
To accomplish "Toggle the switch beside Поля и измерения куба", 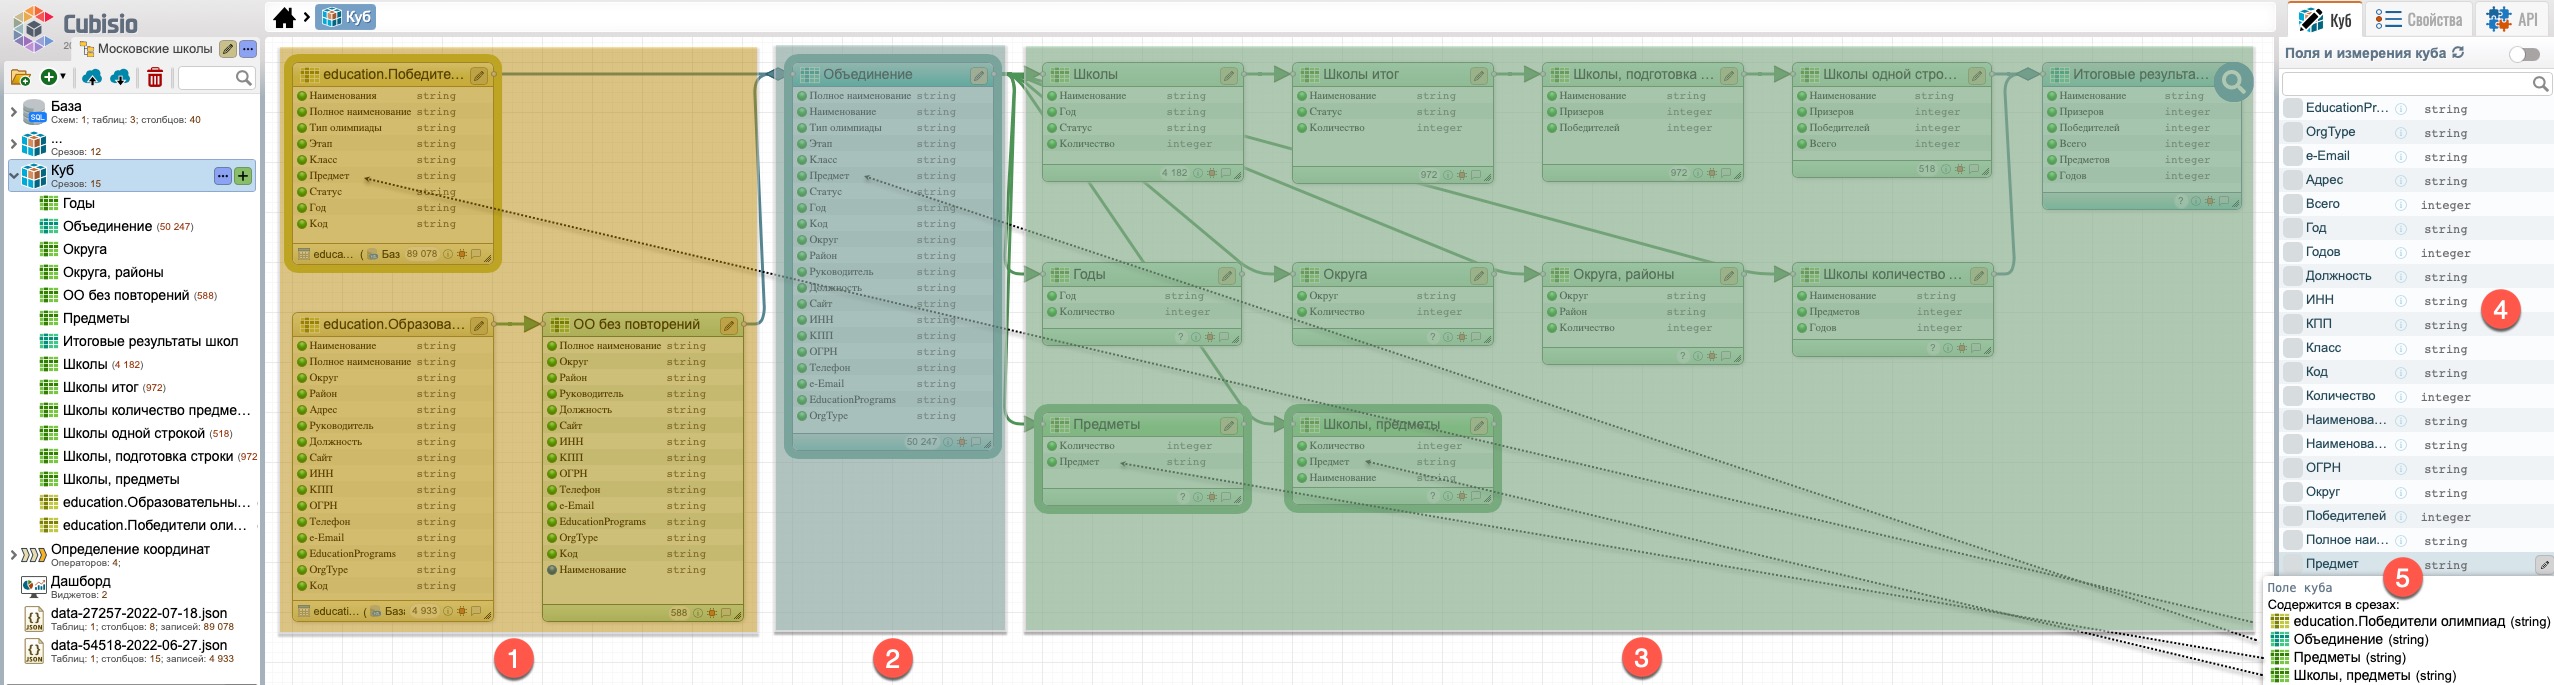I will (2523, 54).
